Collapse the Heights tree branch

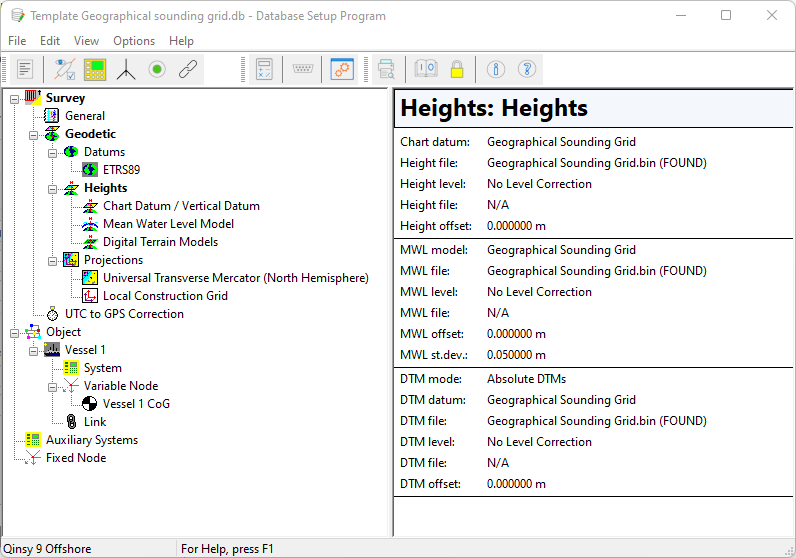(52, 188)
